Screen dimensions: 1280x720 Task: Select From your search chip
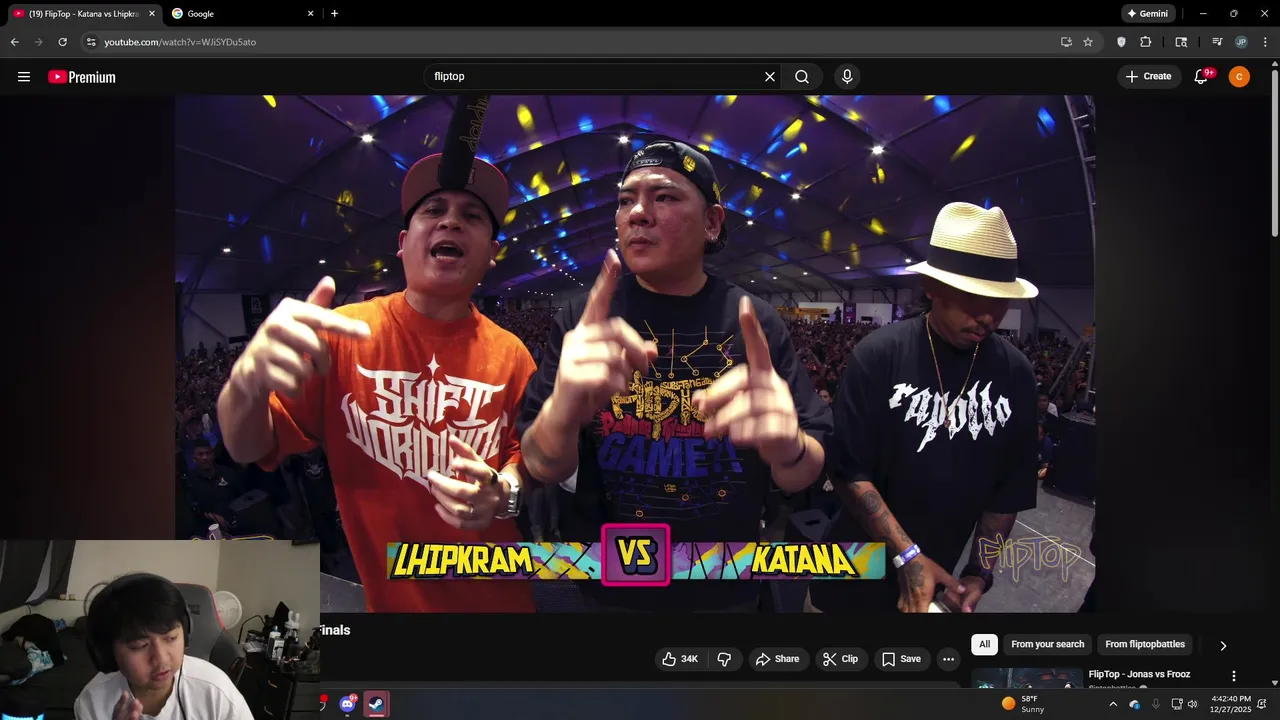click(1047, 645)
